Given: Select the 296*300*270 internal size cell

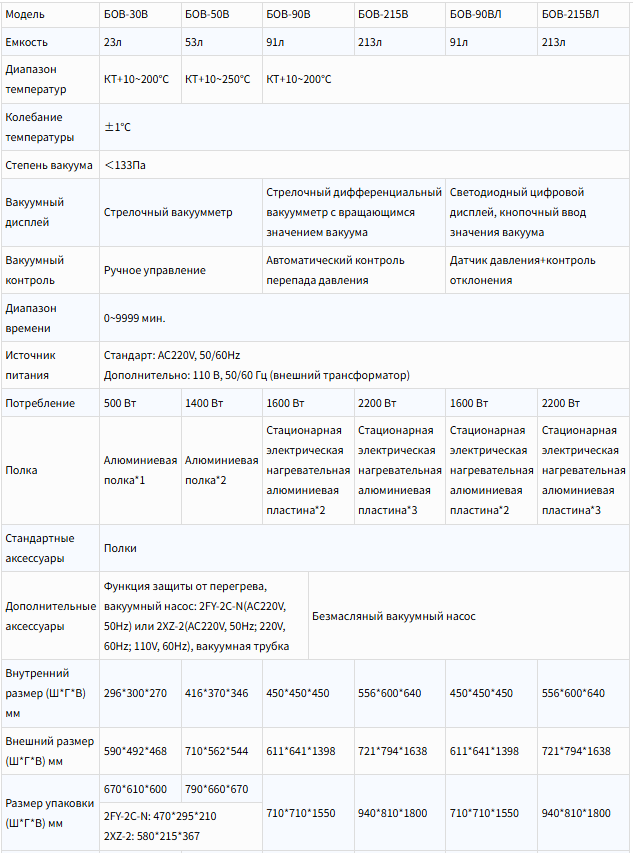Looking at the screenshot, I should [135, 693].
